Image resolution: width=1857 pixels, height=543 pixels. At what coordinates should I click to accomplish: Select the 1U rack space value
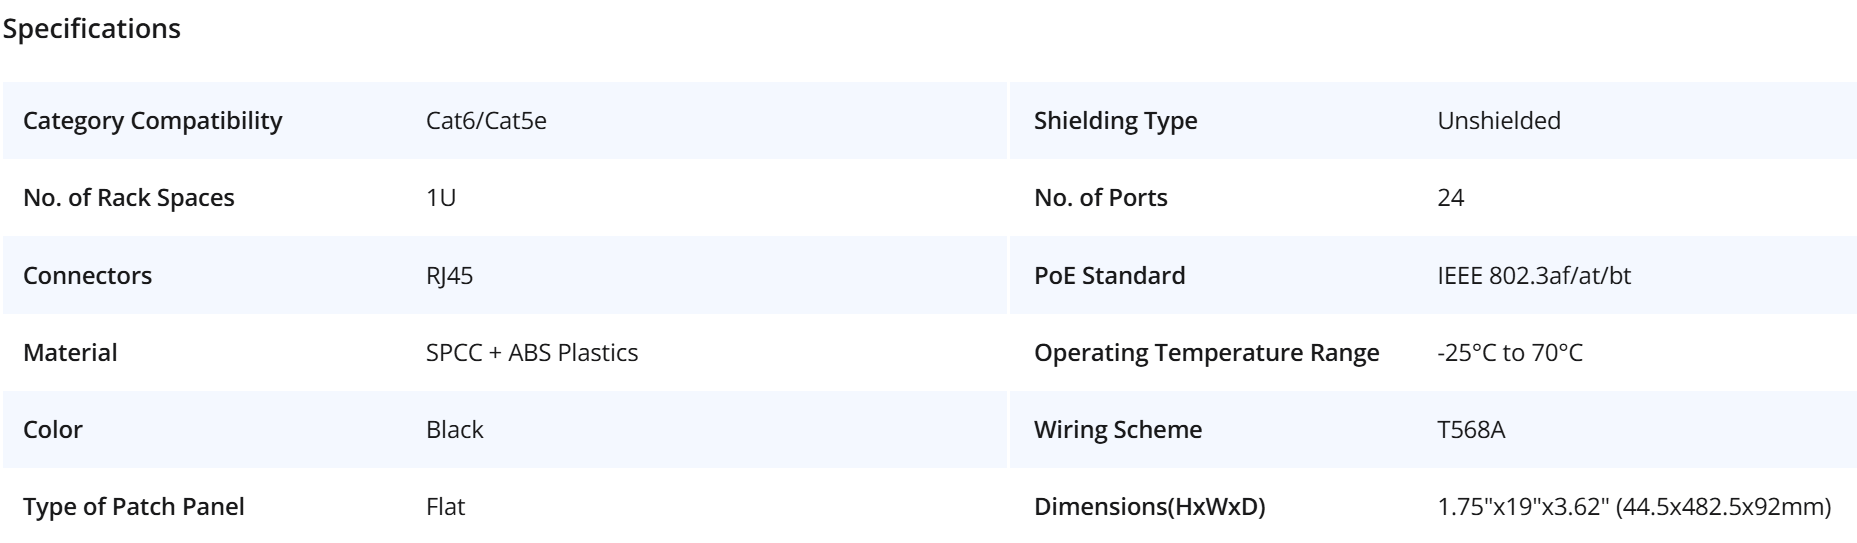tap(441, 198)
